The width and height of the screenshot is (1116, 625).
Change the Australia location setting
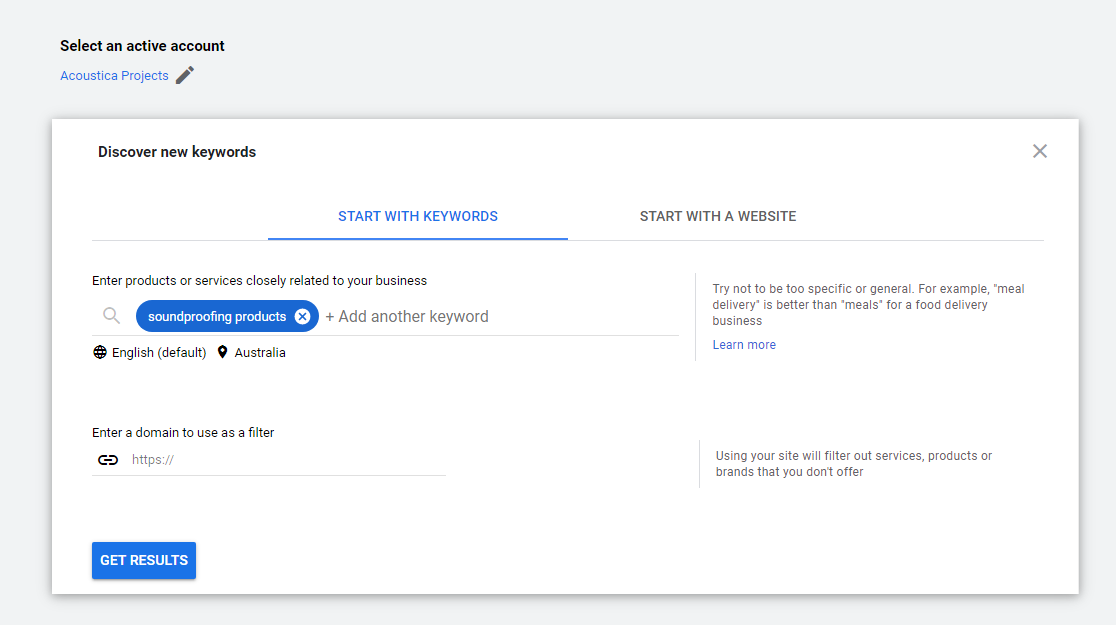260,352
